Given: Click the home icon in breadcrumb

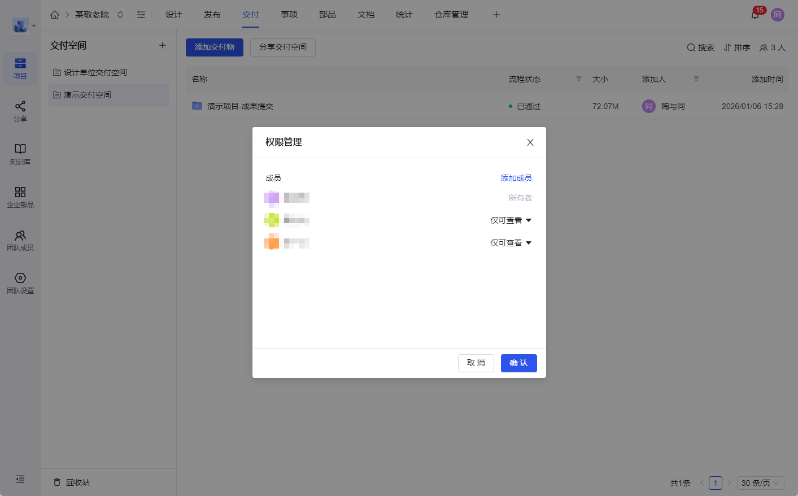Looking at the screenshot, I should (x=54, y=15).
